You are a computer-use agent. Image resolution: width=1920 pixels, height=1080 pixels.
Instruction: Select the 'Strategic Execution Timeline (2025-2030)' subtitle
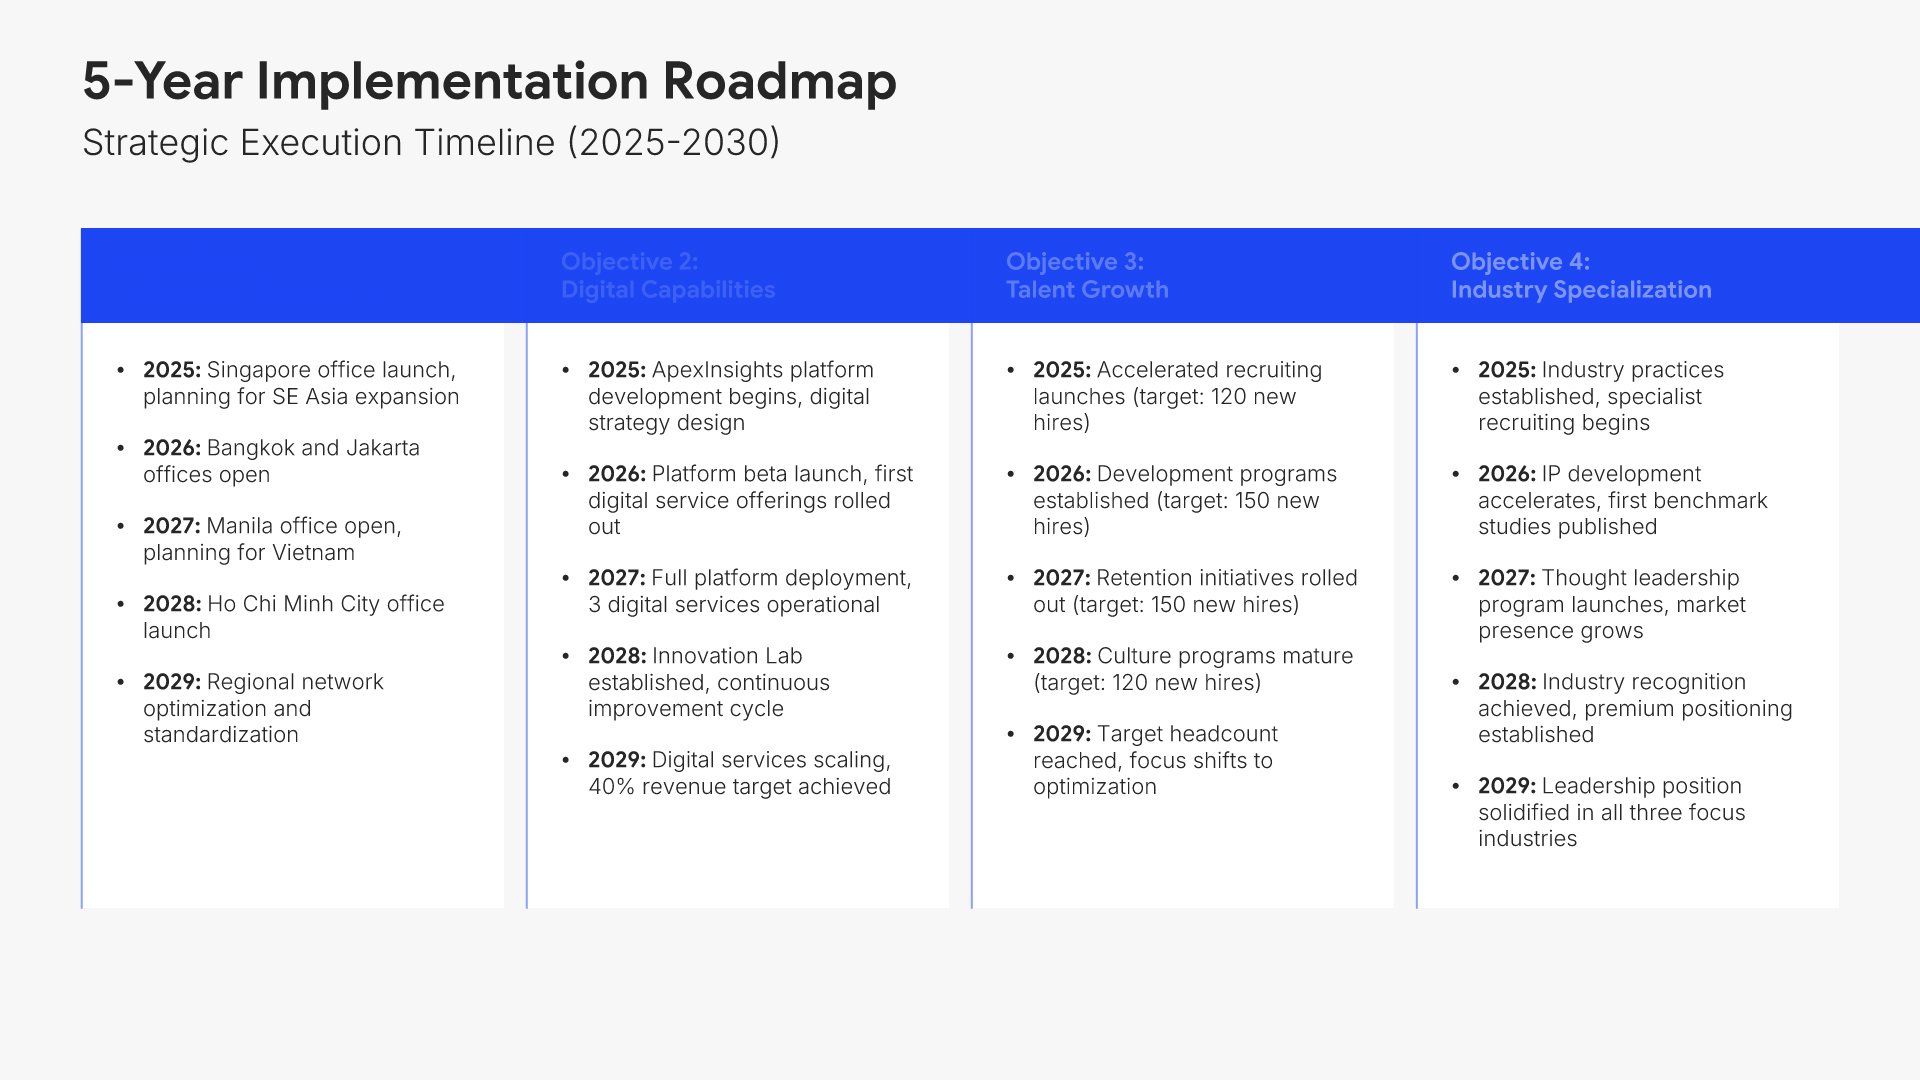tap(430, 143)
